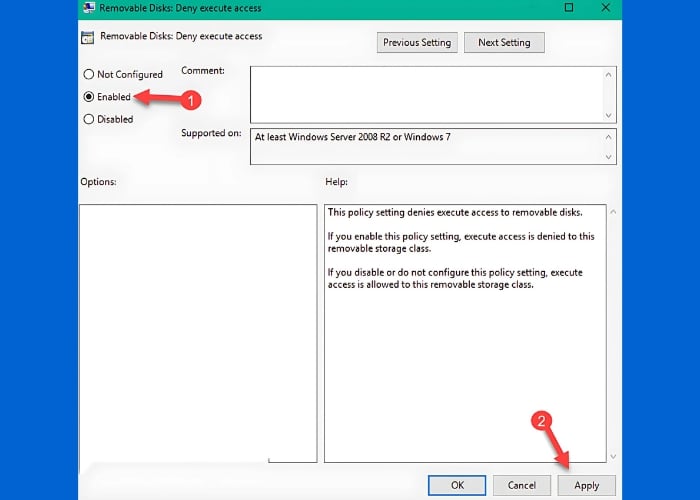Viewport: 700px width, 500px height.
Task: Maximize the policy setting window
Action: 568,8
